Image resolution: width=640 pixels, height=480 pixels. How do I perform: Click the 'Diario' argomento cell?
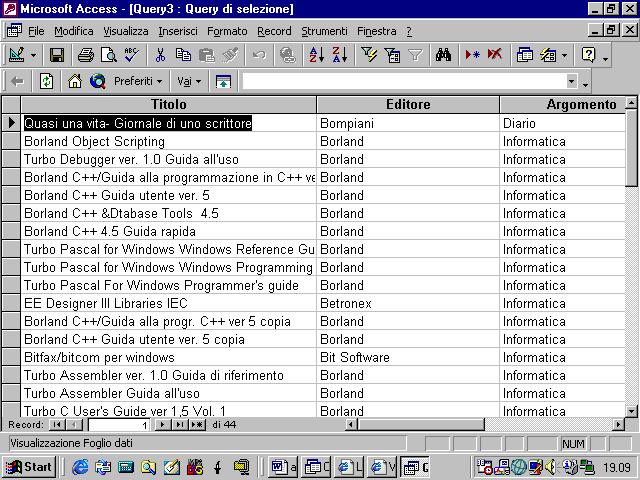pos(562,123)
